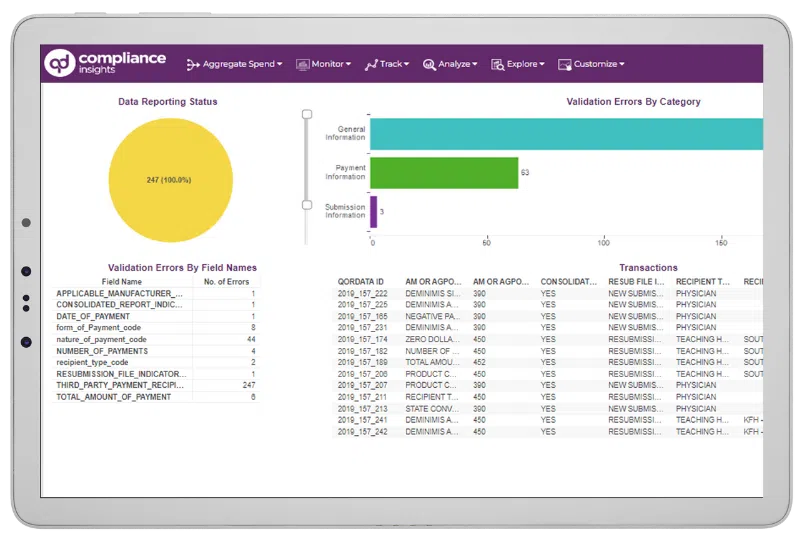Click transaction ID 2019_157_211
The height and width of the screenshot is (542, 807).
tap(362, 397)
